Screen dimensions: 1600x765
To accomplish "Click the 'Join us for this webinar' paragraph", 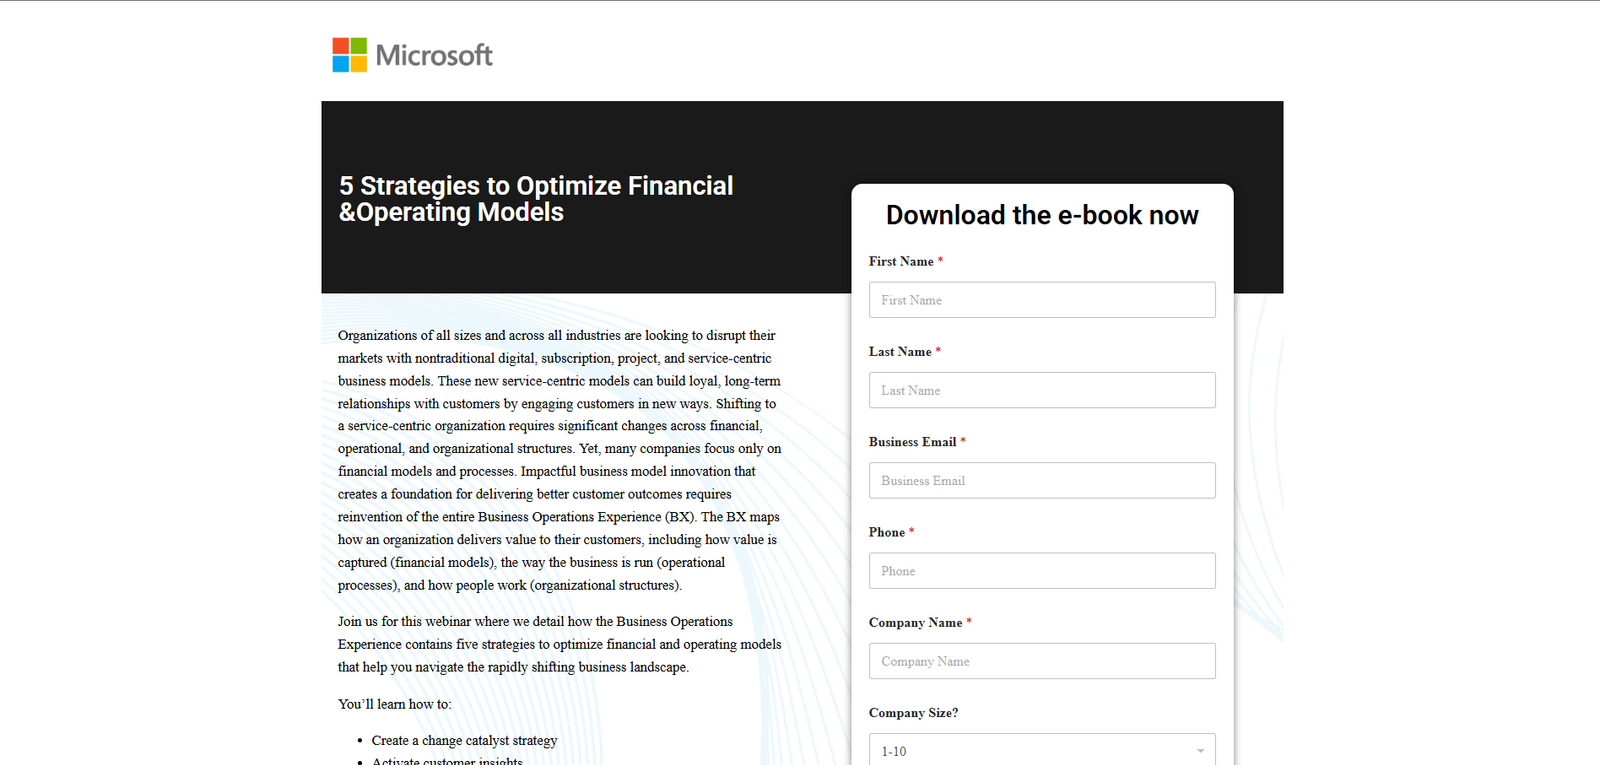I will 560,645.
